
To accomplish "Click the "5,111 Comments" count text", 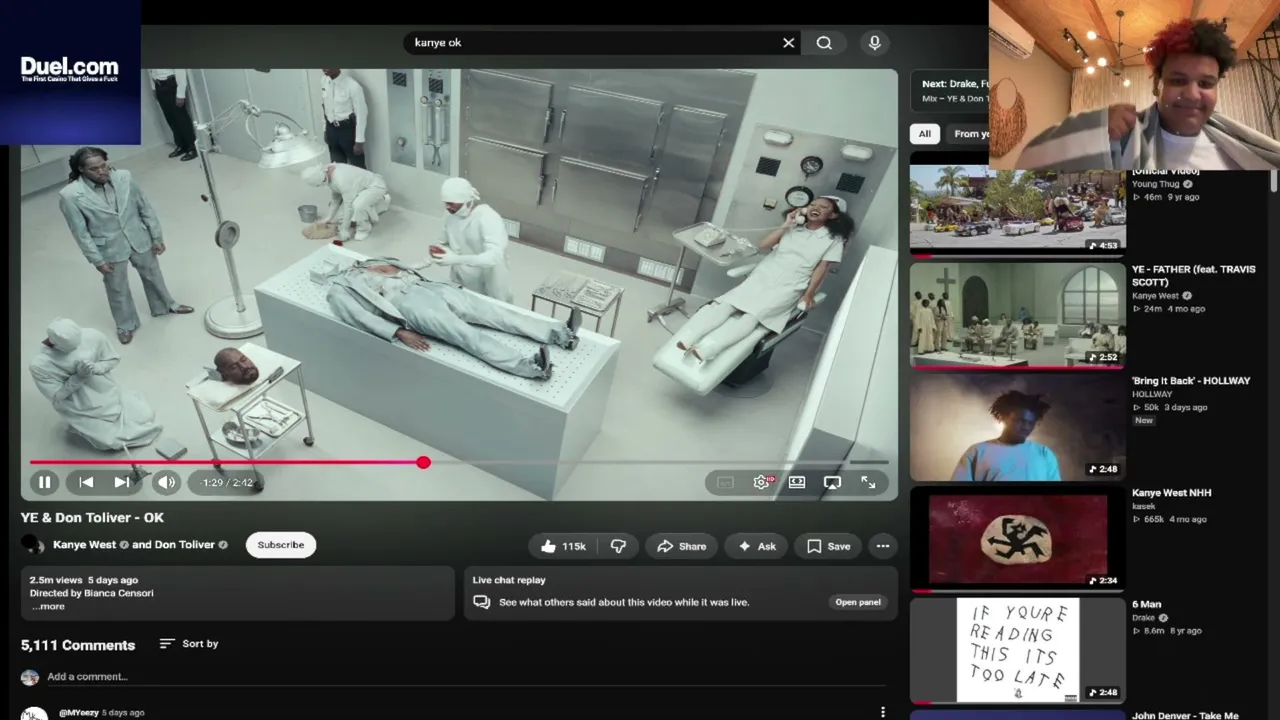I will [78, 645].
